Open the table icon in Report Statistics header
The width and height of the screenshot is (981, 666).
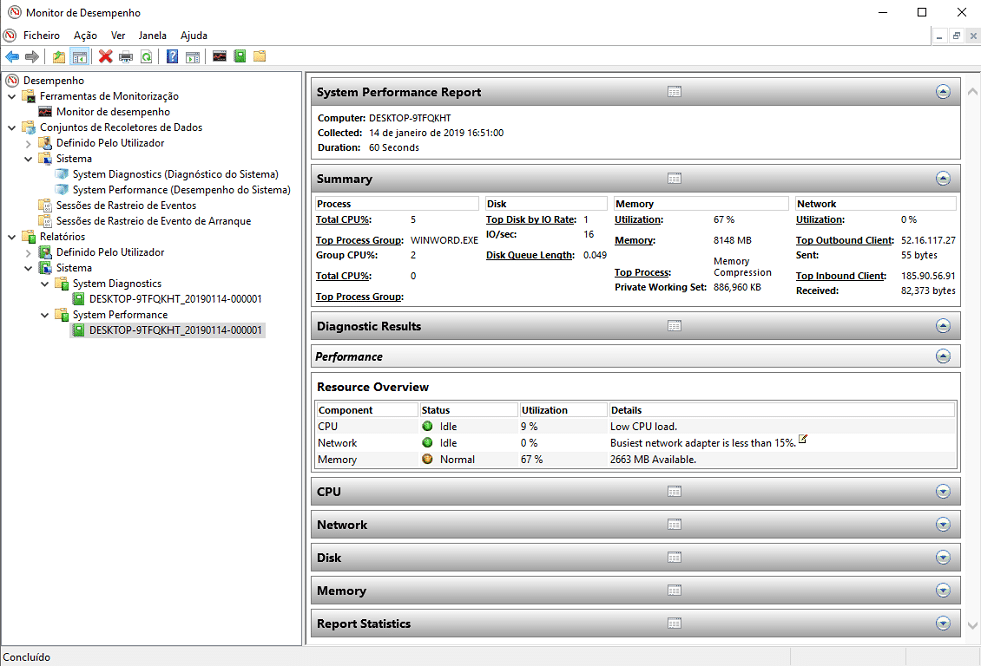coord(674,623)
